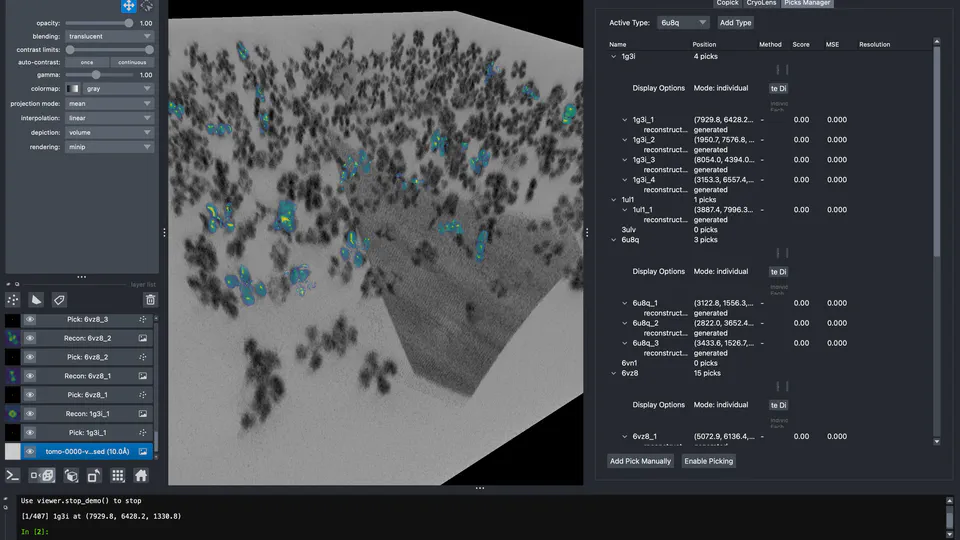
Task: Switch to the Copick tab
Action: [x=727, y=3]
